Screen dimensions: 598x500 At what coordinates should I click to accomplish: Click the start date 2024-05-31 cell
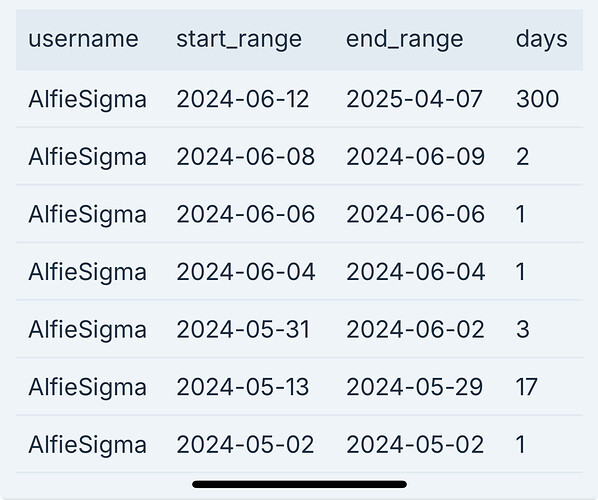click(x=243, y=330)
